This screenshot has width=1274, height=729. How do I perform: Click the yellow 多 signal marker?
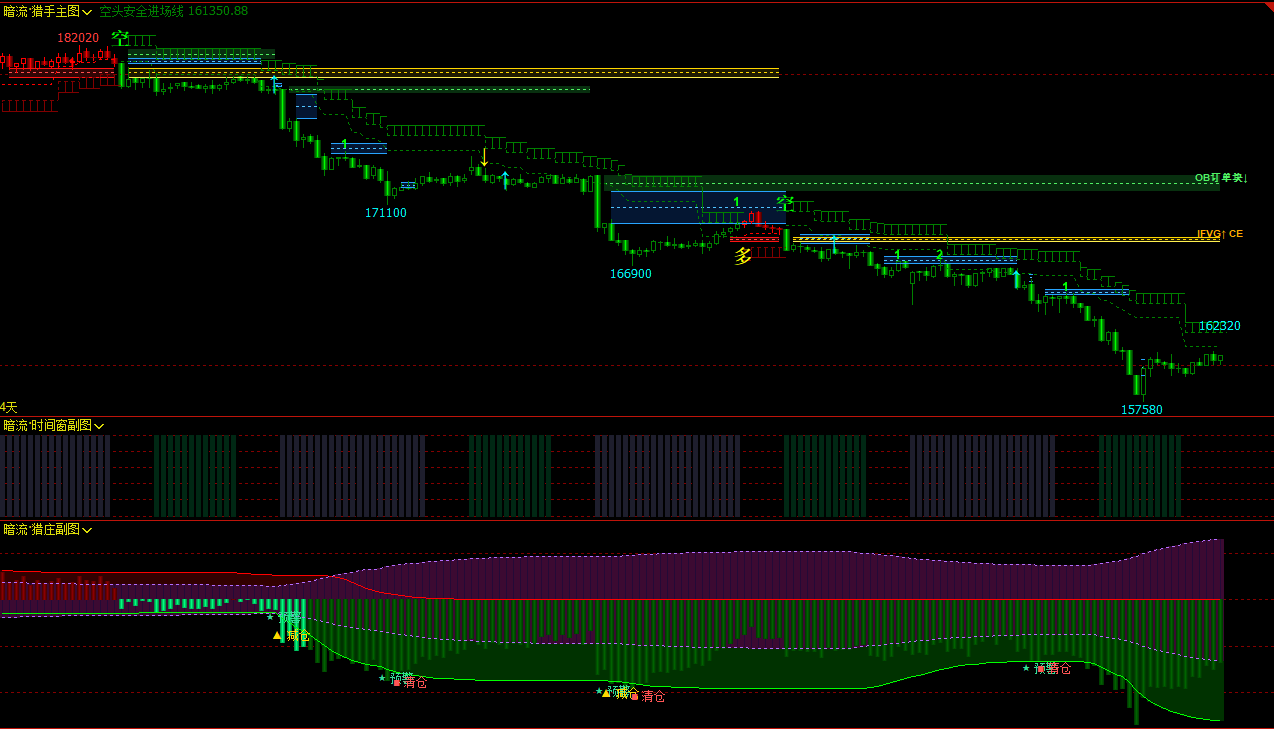click(x=743, y=256)
